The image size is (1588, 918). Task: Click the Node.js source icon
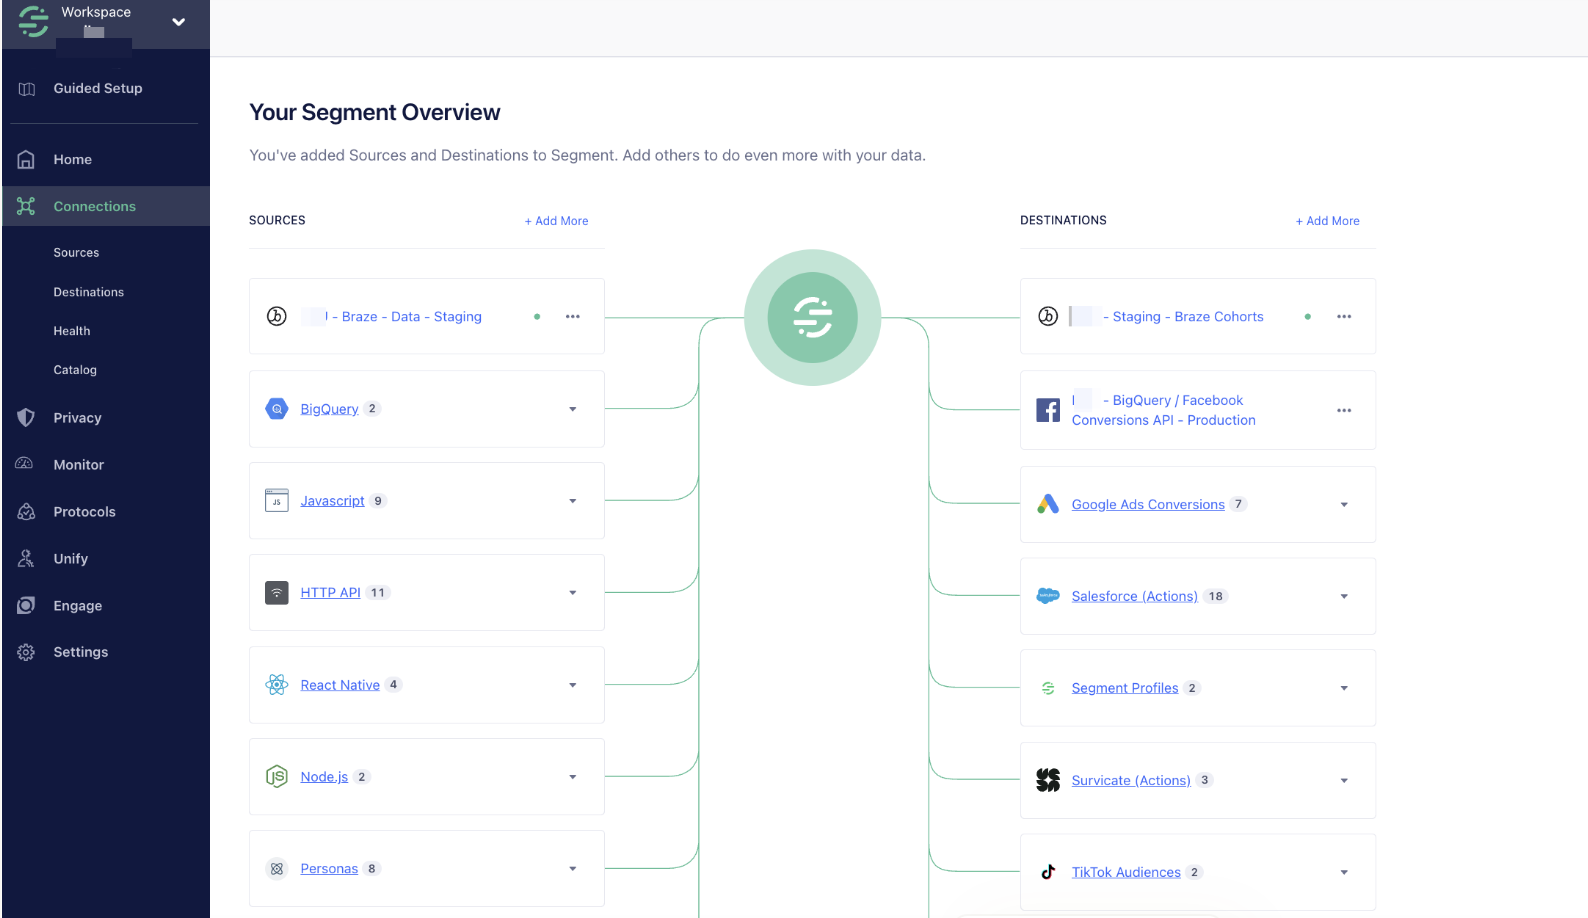277,776
